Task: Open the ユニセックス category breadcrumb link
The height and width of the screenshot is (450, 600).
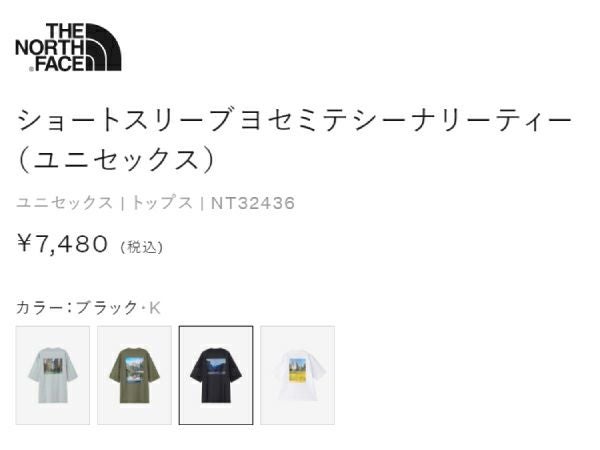Action: (x=64, y=203)
